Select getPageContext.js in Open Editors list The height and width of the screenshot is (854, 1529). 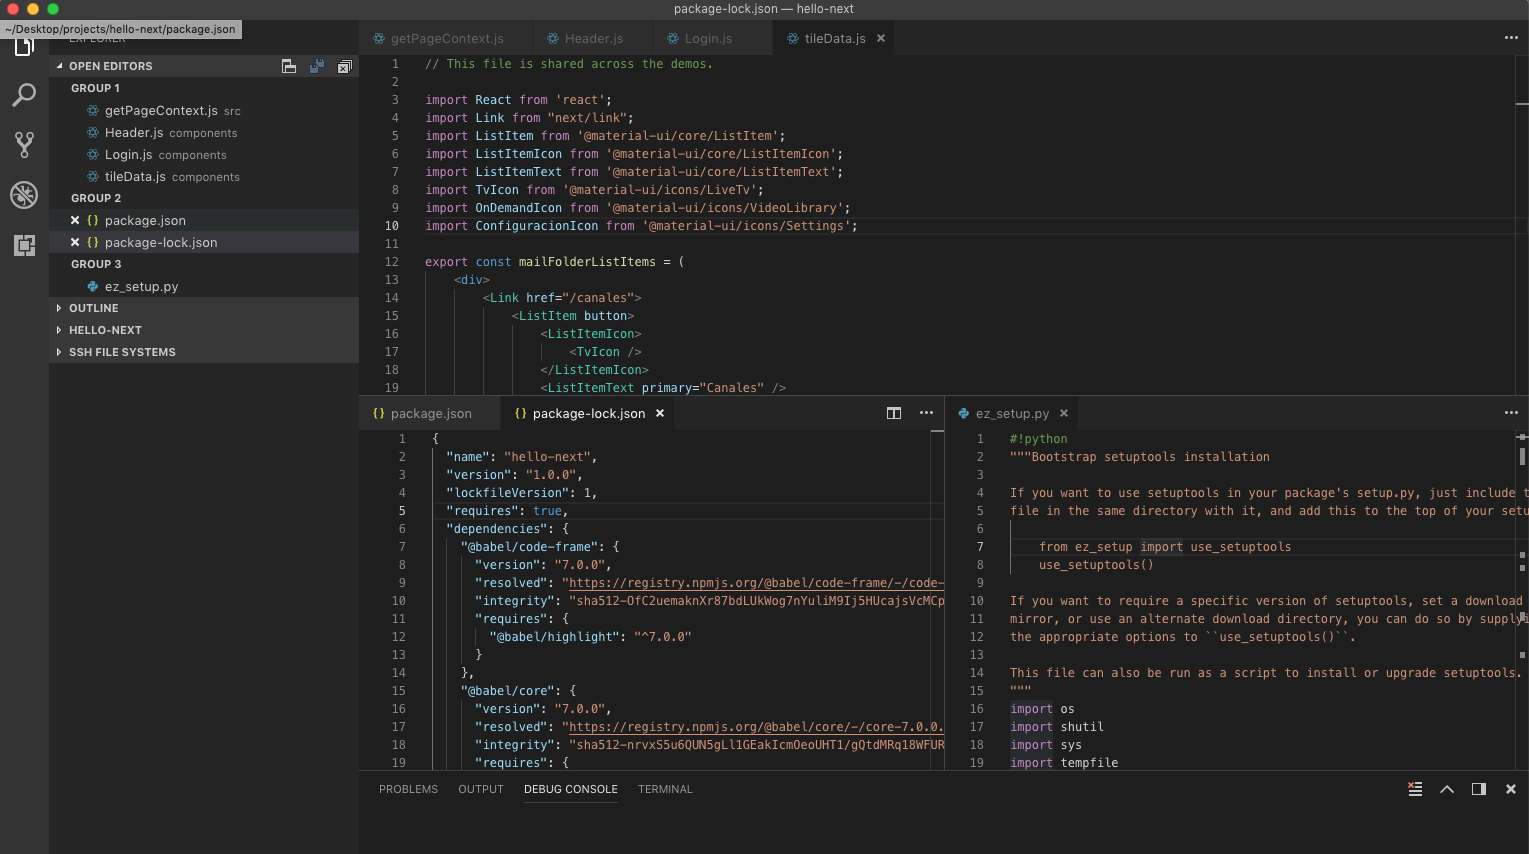204,110
